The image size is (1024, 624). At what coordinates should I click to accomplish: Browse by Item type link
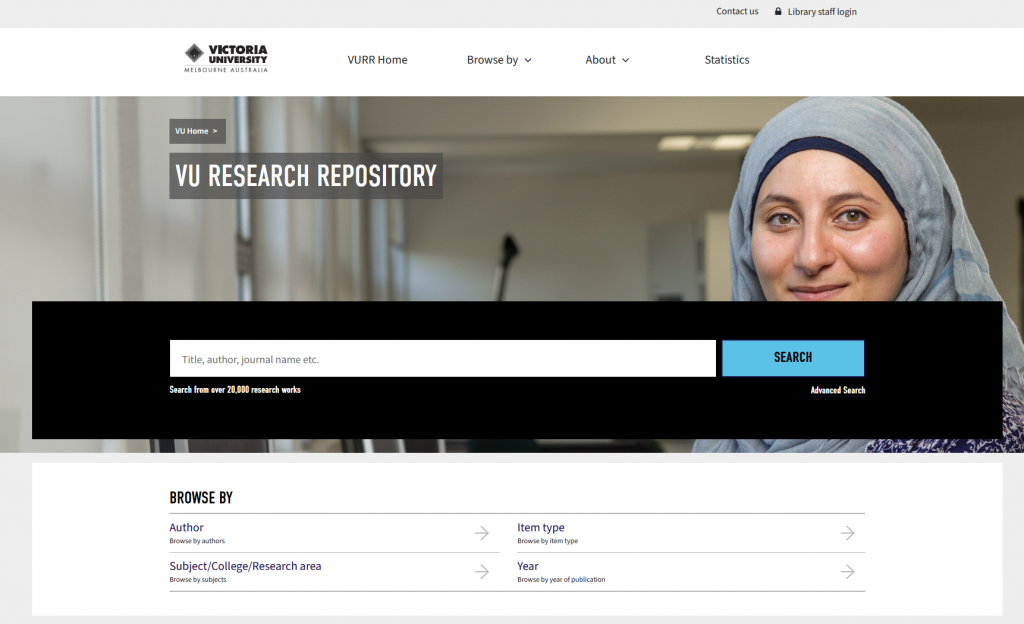click(541, 527)
